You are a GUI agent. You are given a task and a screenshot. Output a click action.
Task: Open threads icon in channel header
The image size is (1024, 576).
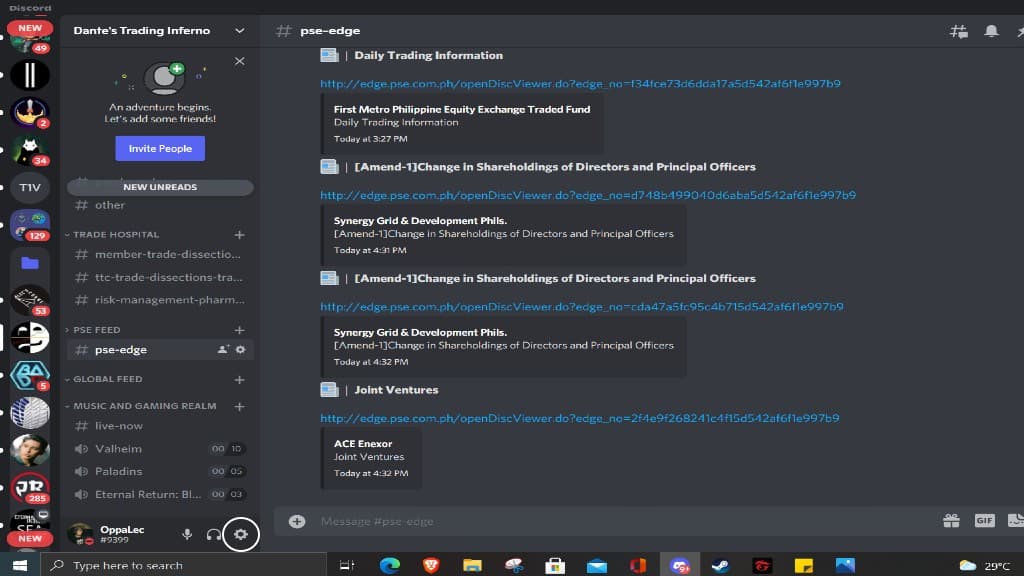(x=959, y=31)
